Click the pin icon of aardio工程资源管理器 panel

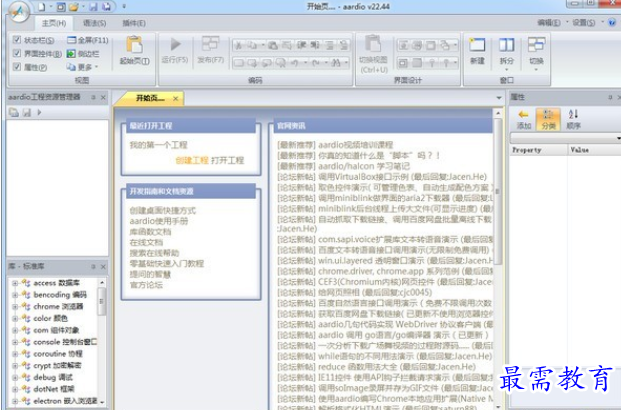click(93, 97)
